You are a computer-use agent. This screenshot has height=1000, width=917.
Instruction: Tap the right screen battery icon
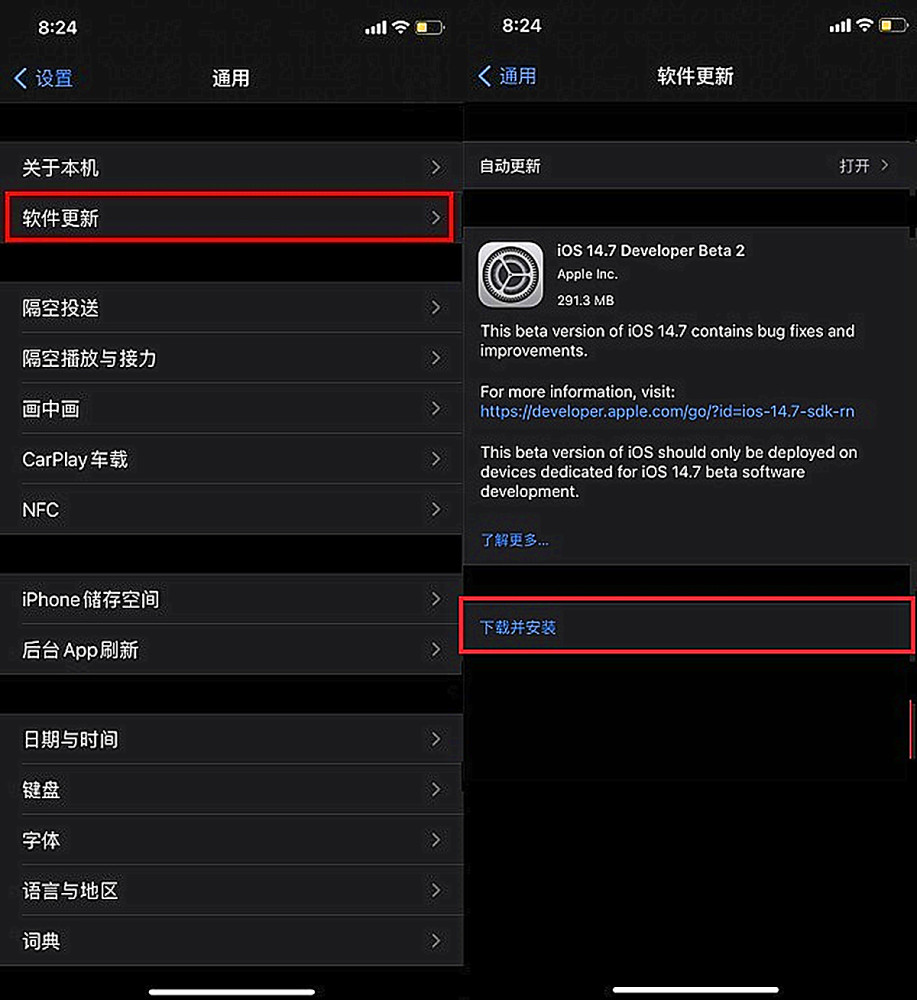click(893, 26)
